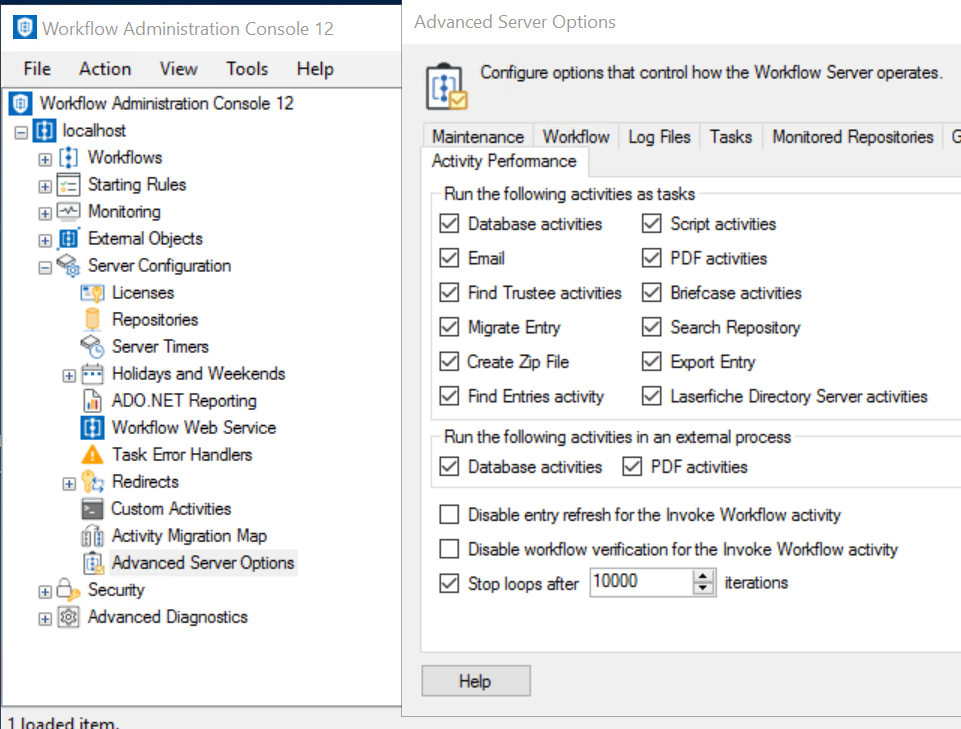Screen dimensions: 961x729
Task: Click the ADO.NET Reporting chart icon
Action: click(x=93, y=400)
